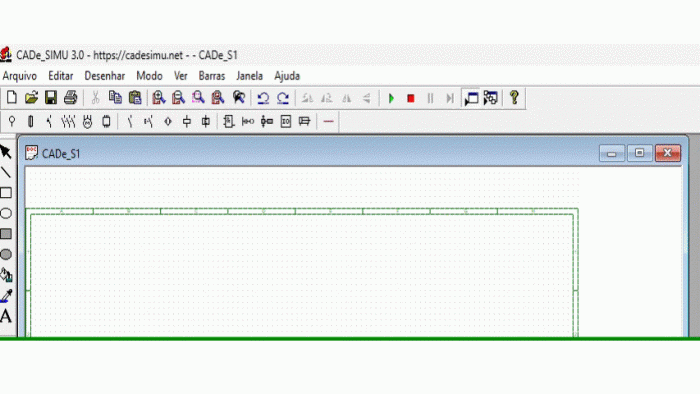The height and width of the screenshot is (394, 700).
Task: Click the sixth symbol library rectangle icon
Action: pyautogui.click(x=106, y=121)
